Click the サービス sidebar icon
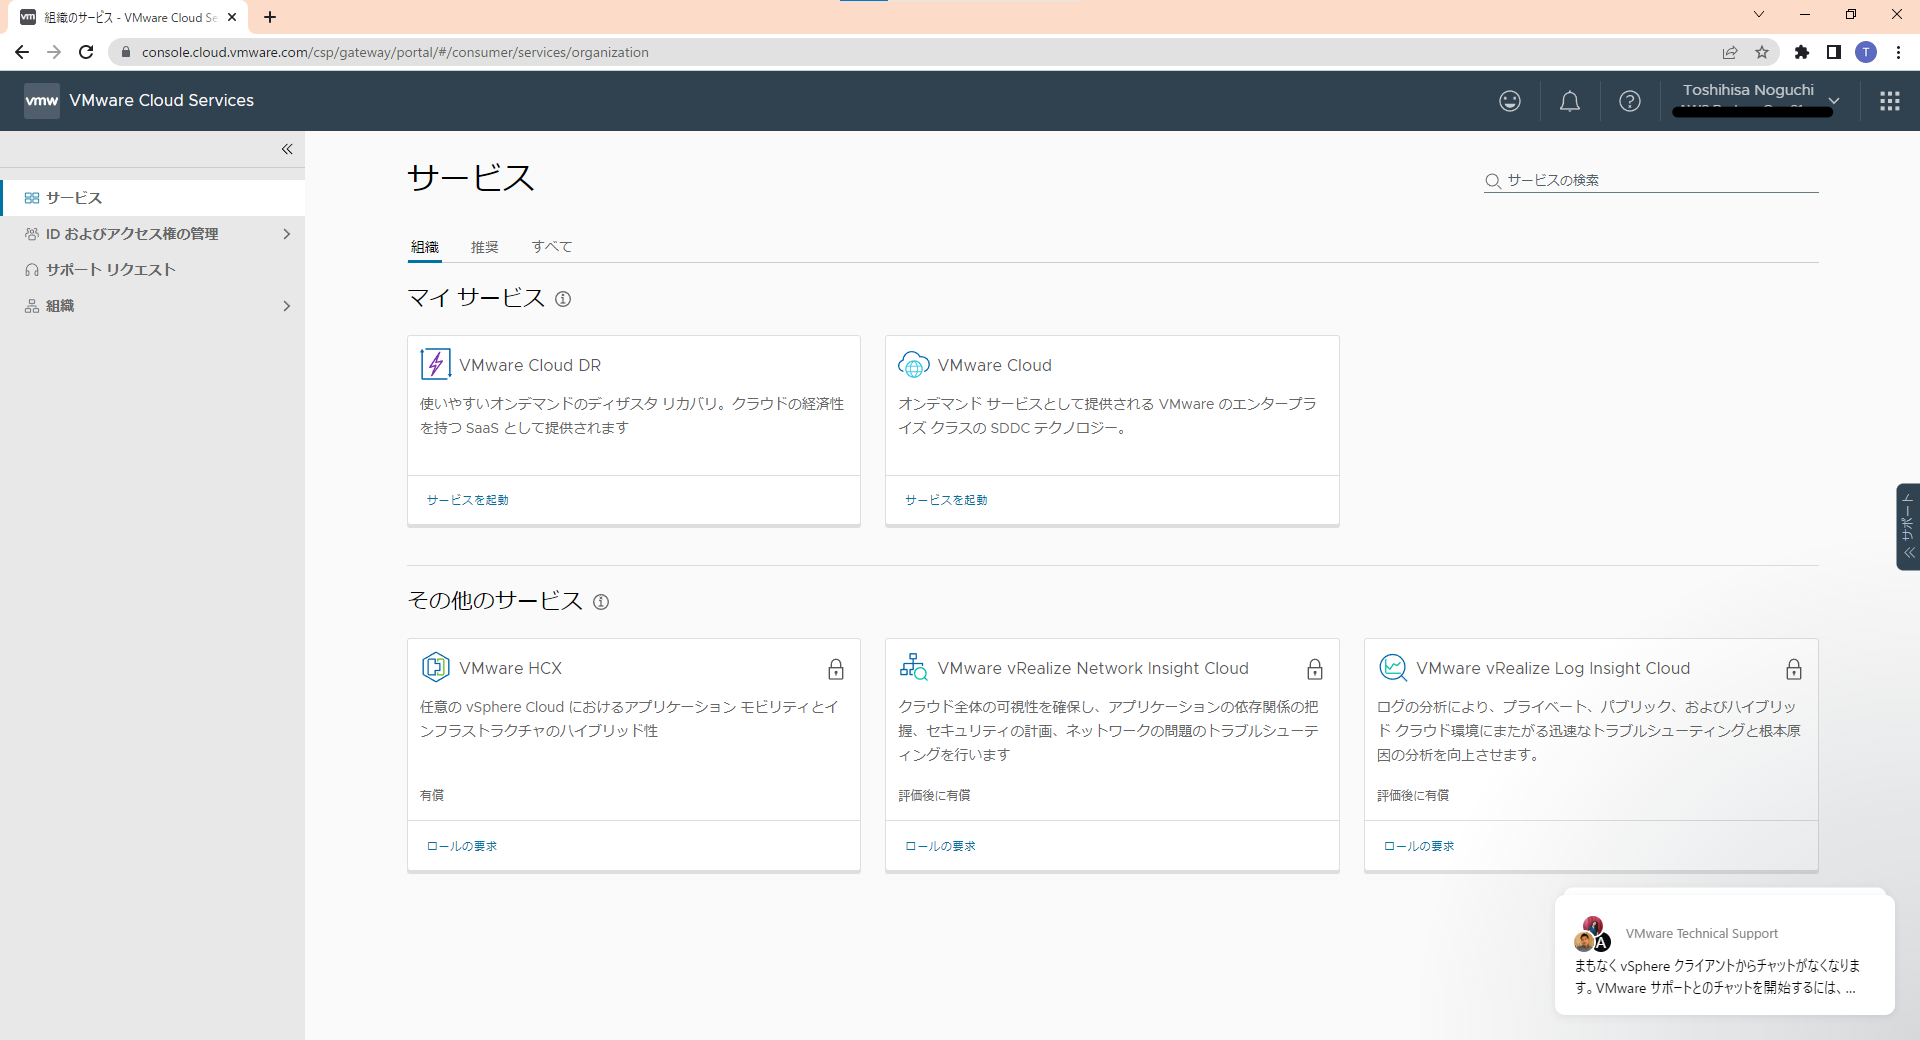Viewport: 1920px width, 1040px height. coord(32,198)
